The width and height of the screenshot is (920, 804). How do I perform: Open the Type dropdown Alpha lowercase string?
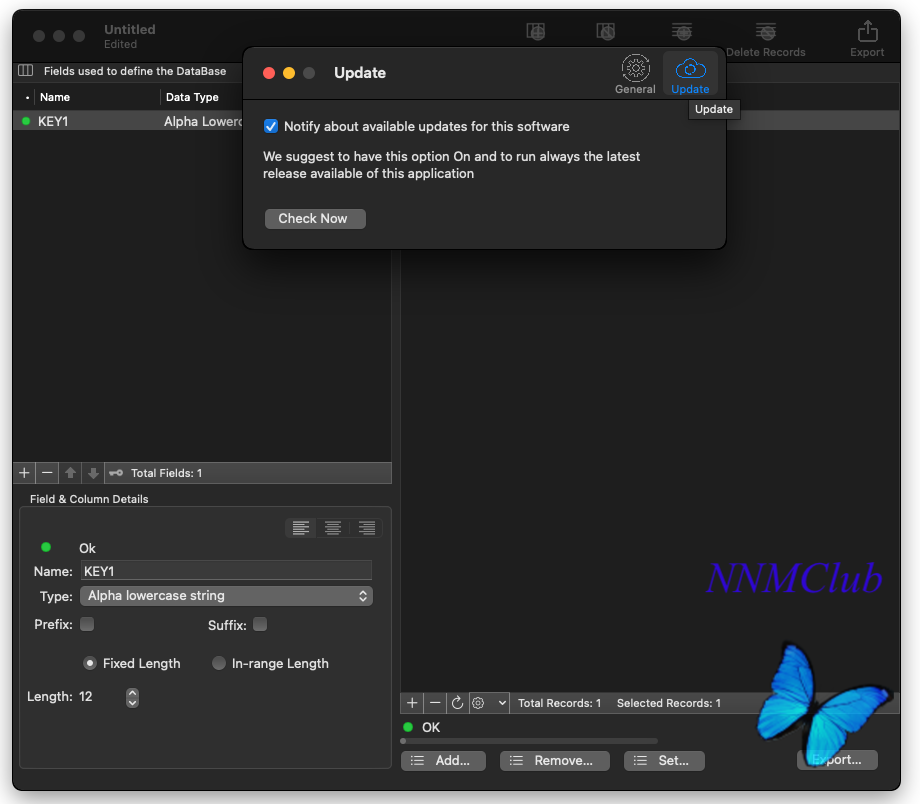tap(226, 596)
